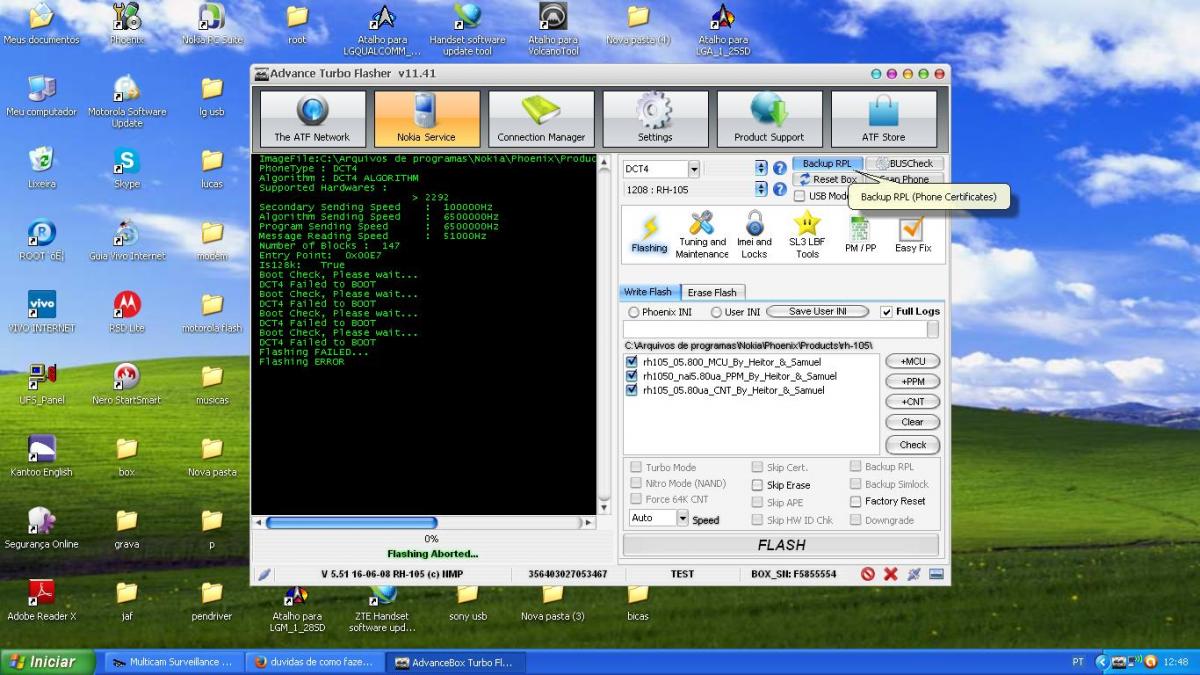Open the Iniciar start button
Viewport: 1200px width, 675px height.
pos(47,662)
